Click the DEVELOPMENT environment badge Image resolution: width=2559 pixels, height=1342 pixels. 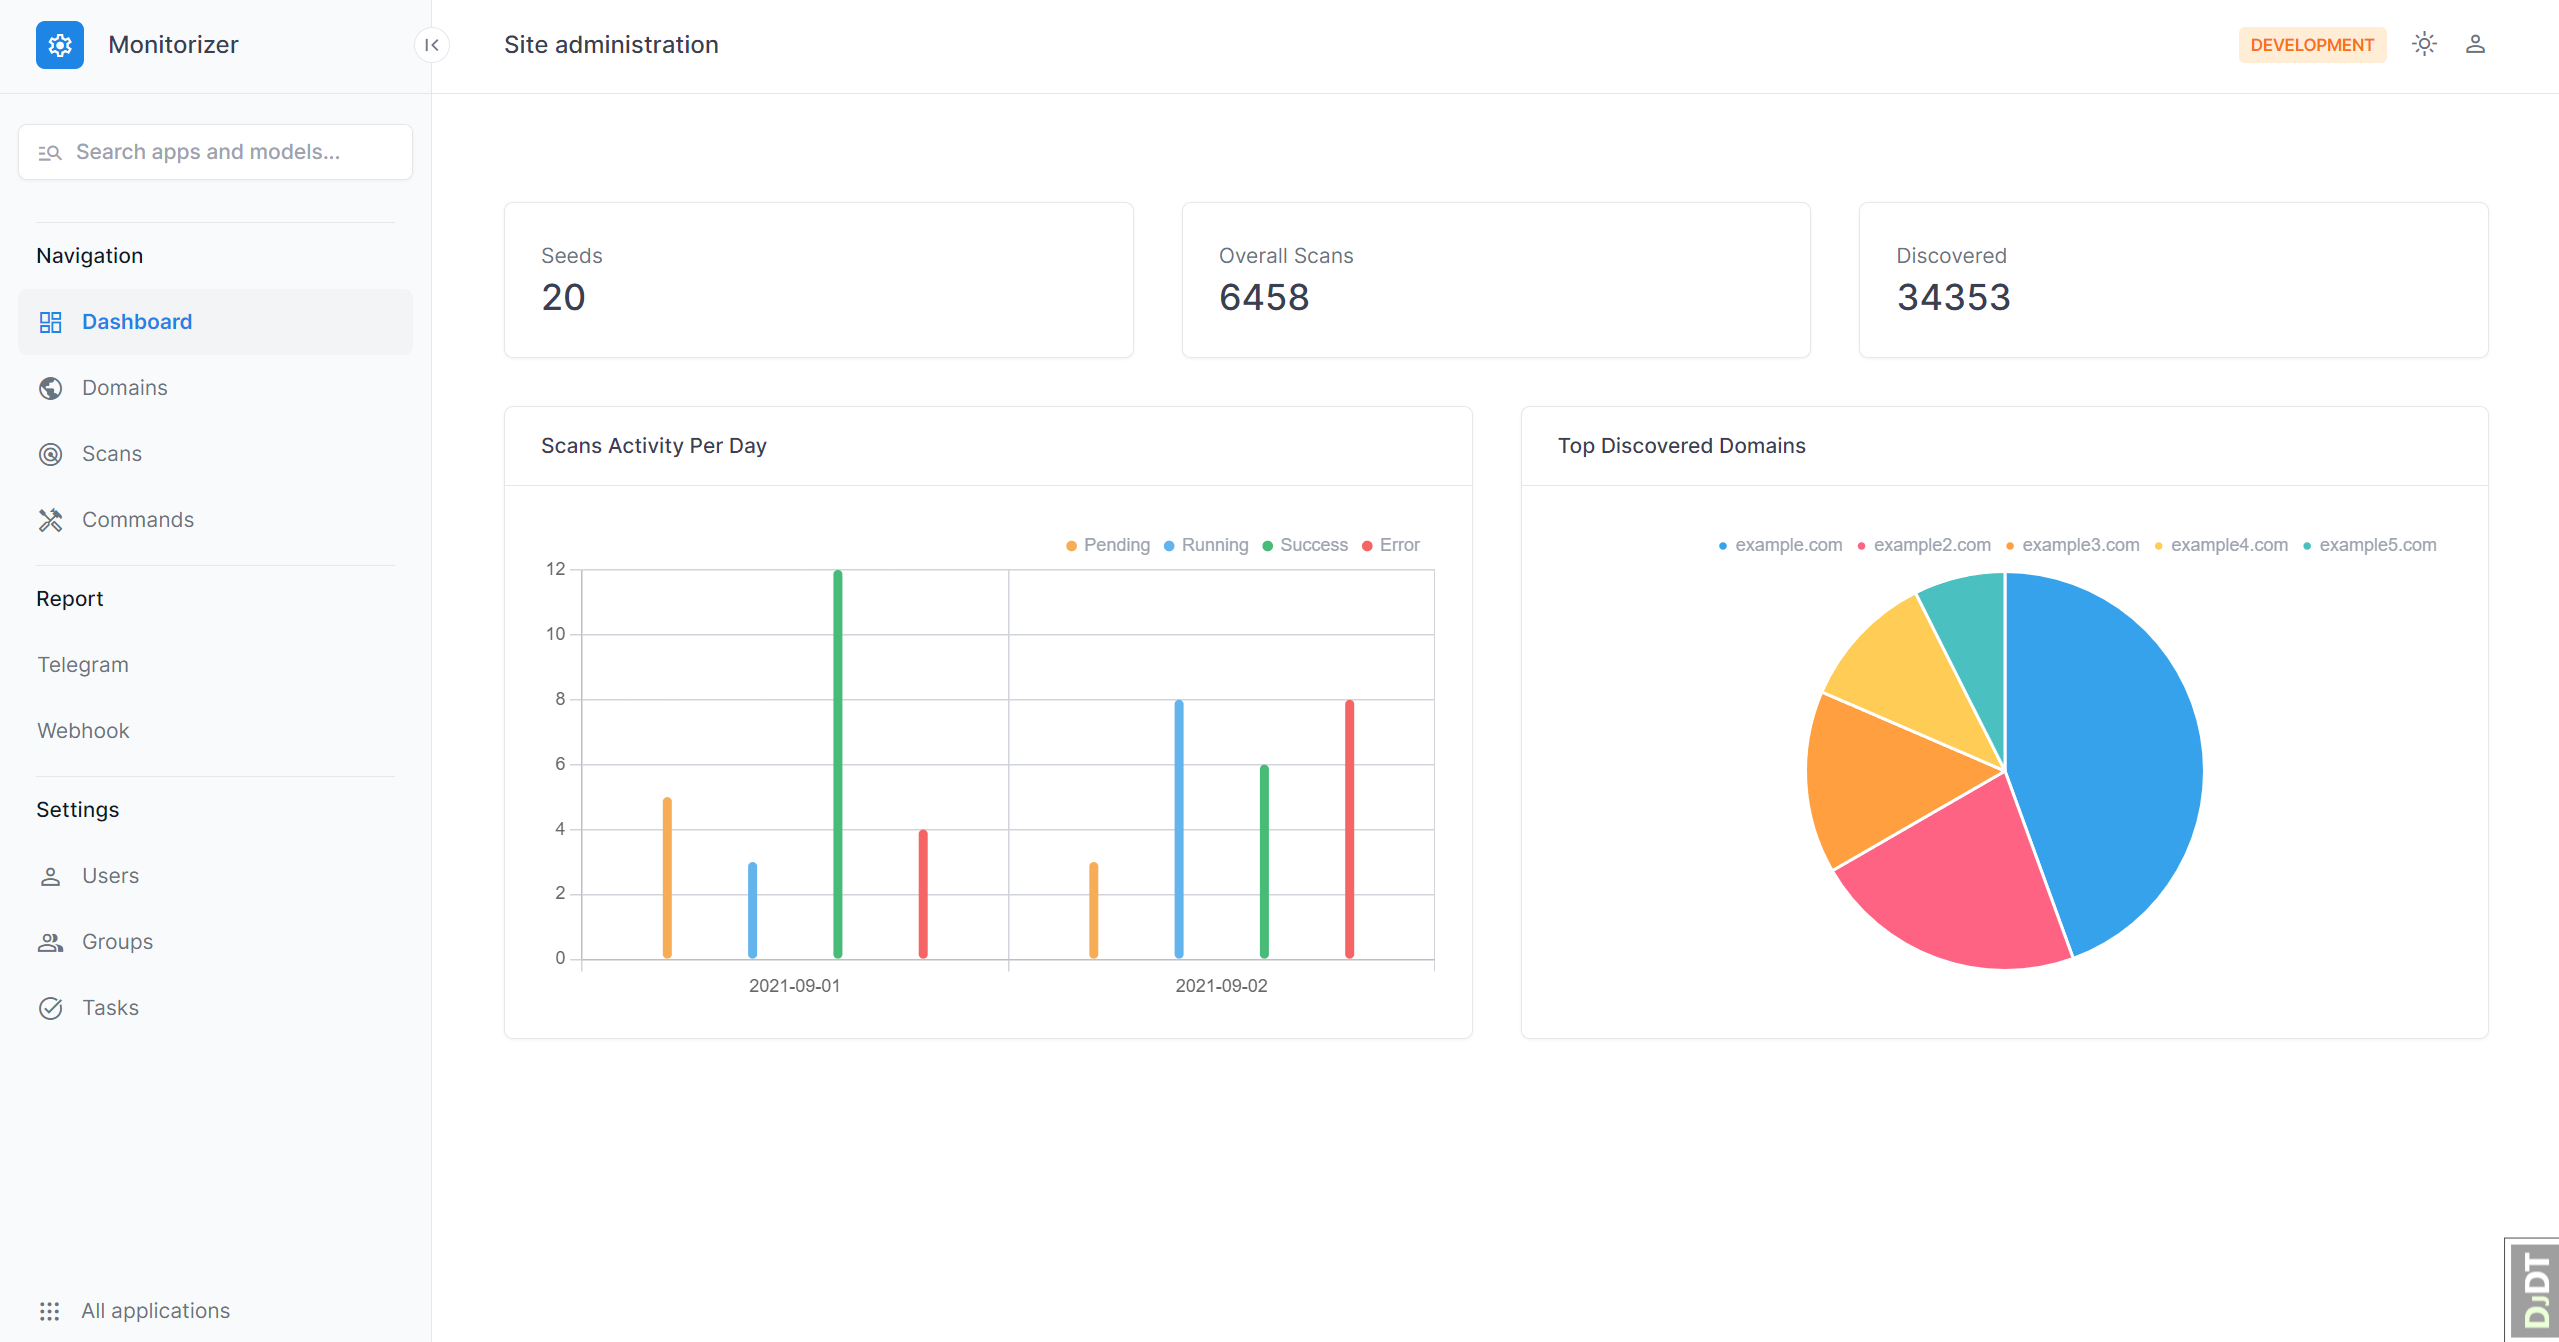[2311, 45]
